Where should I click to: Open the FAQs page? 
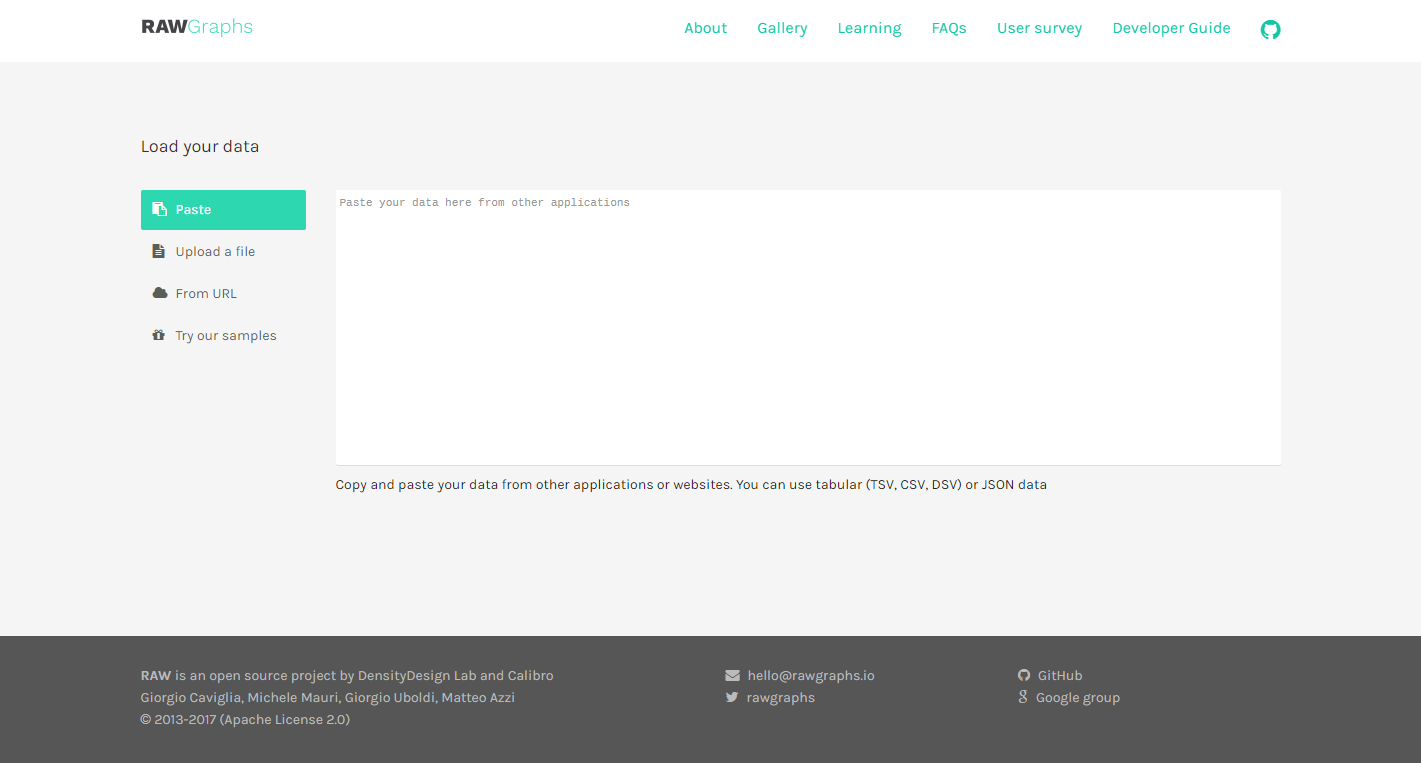(x=949, y=28)
